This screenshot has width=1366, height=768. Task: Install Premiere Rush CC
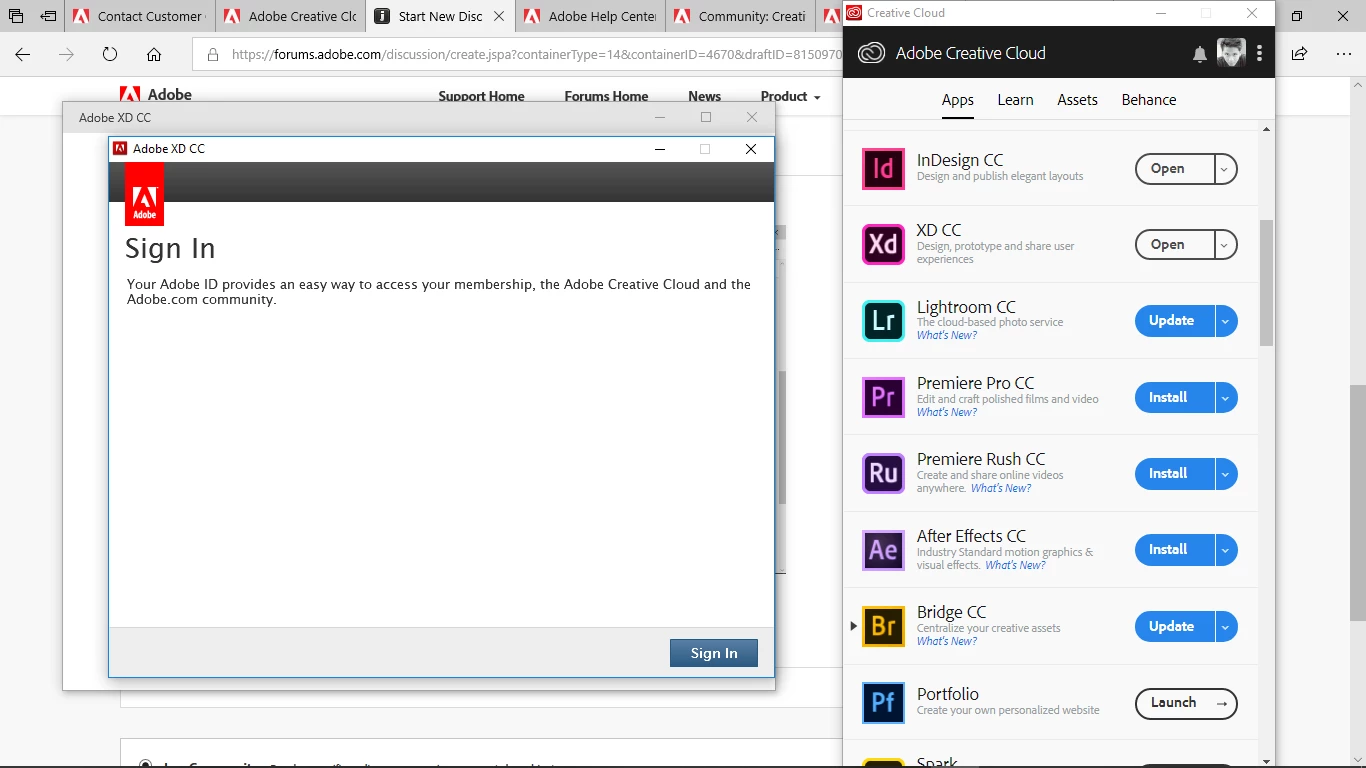coord(1175,474)
